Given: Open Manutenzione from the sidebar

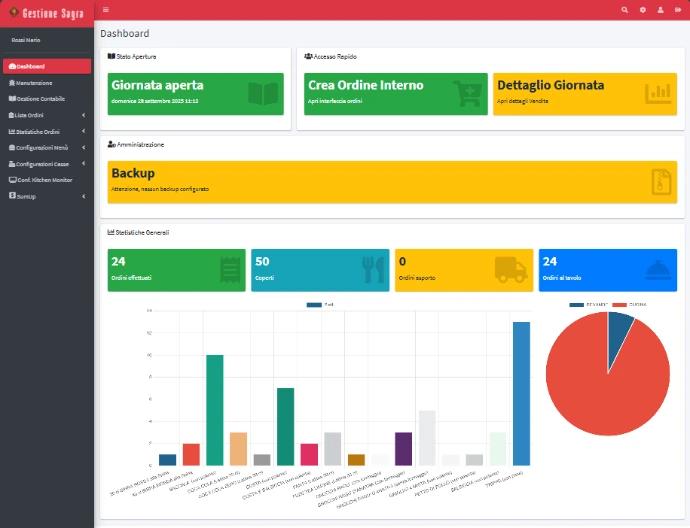Looking at the screenshot, I should click(x=34, y=83).
